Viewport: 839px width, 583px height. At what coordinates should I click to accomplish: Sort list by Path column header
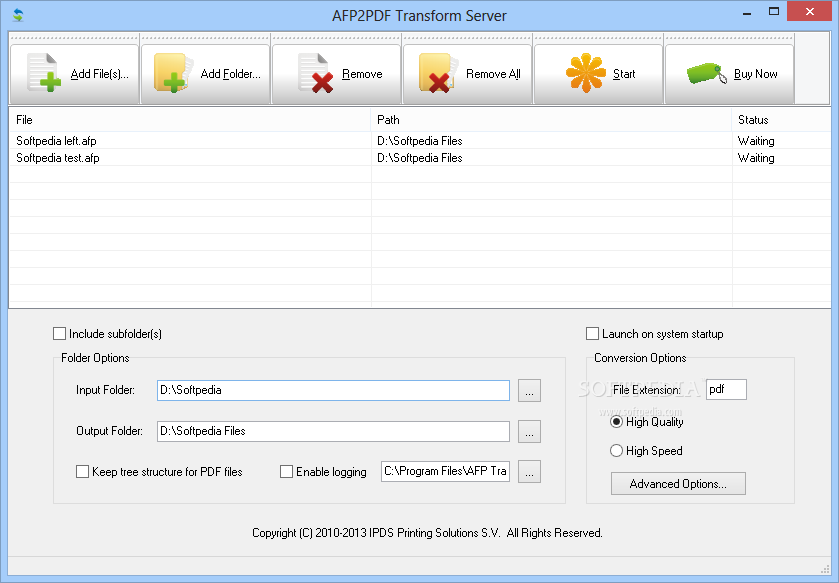click(x=551, y=120)
